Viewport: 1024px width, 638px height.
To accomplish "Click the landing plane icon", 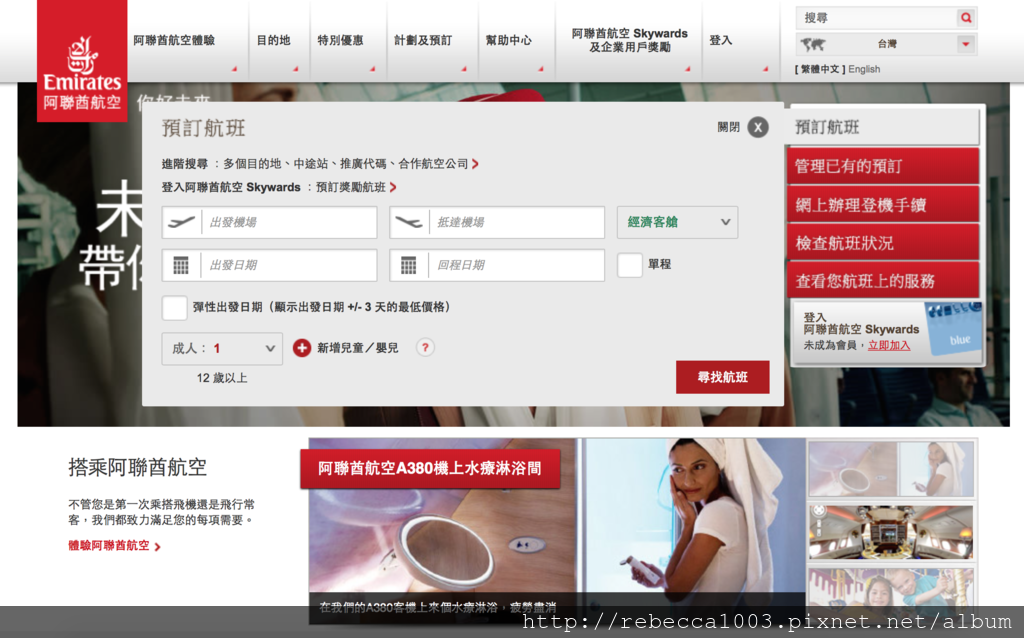I will (409, 222).
